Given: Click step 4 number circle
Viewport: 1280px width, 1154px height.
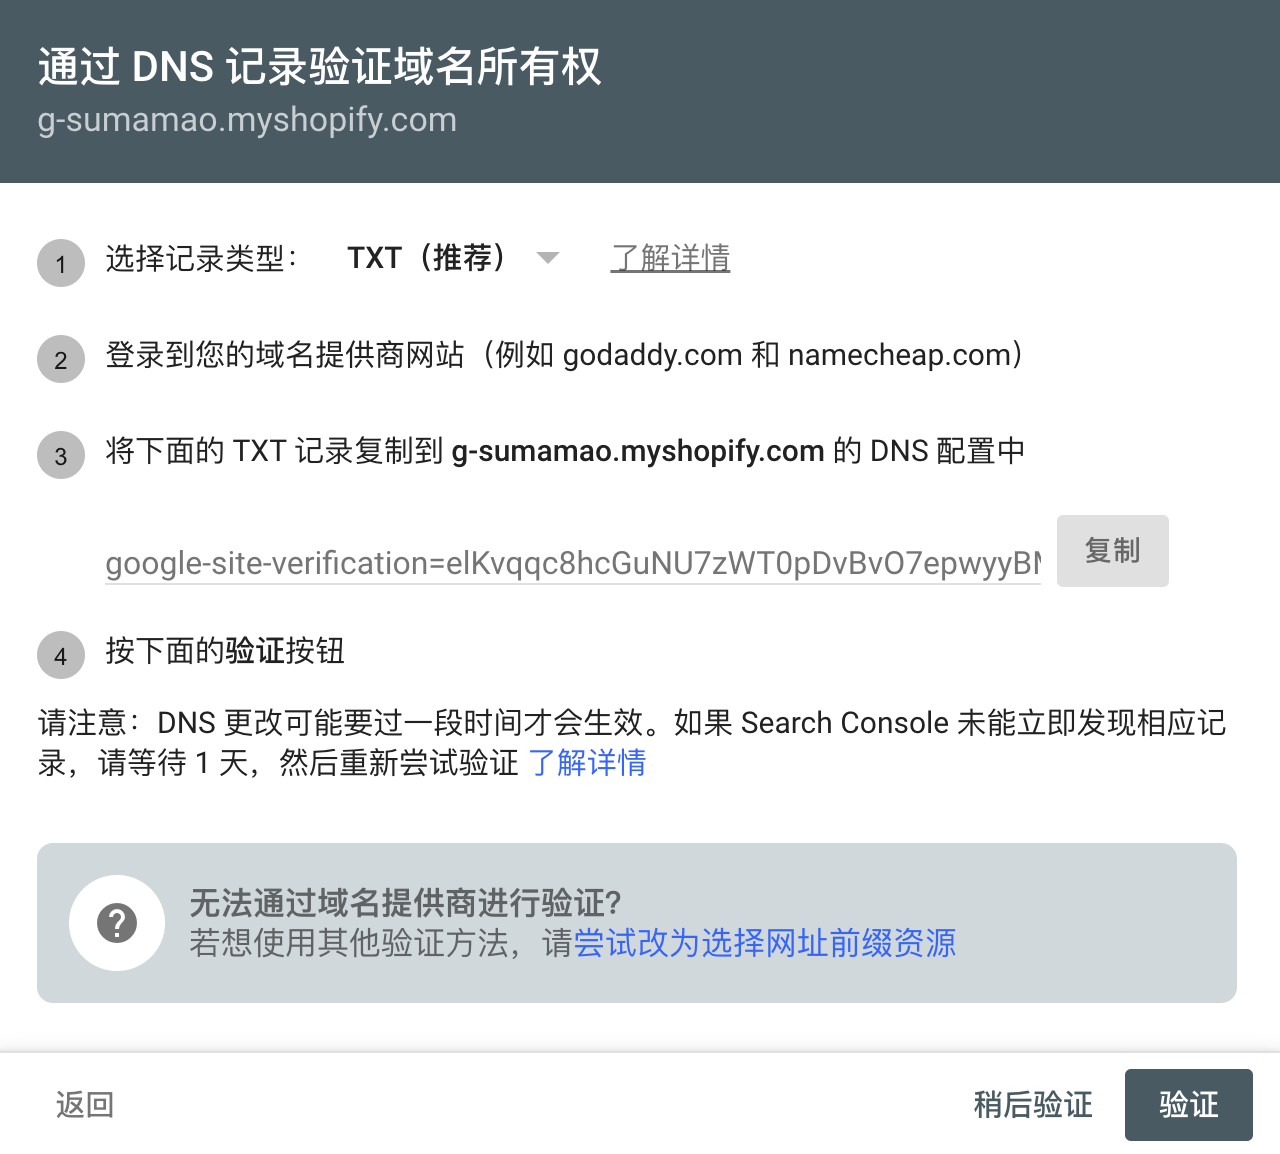Looking at the screenshot, I should (x=61, y=656).
